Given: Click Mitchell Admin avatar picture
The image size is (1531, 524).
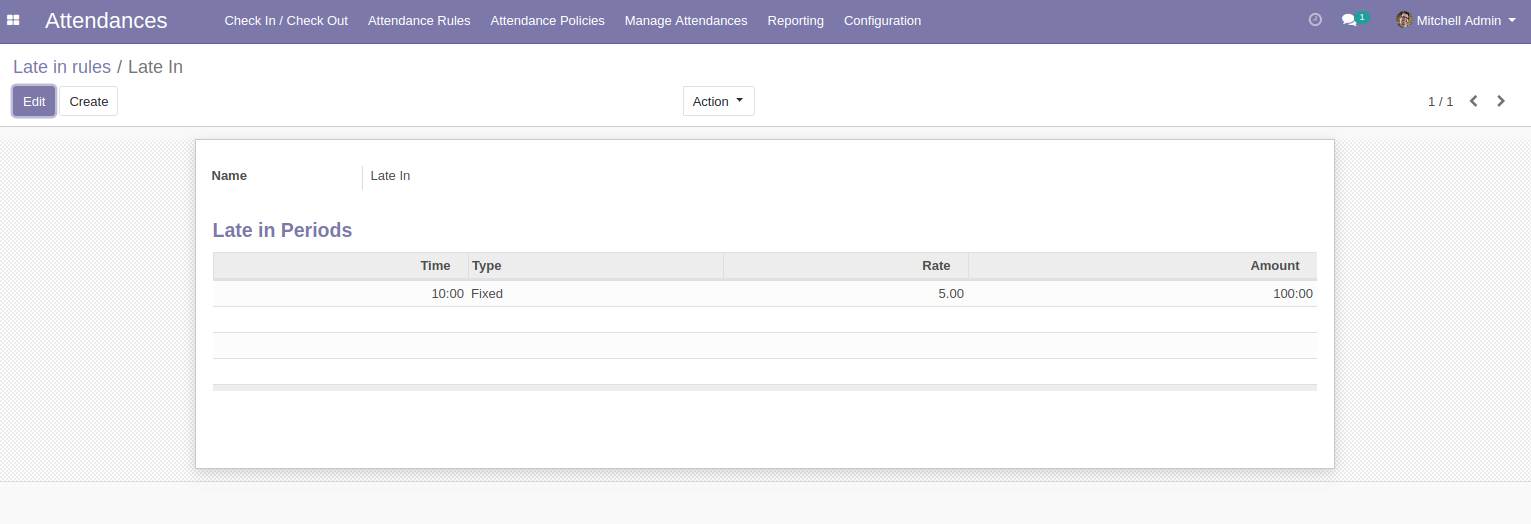Looking at the screenshot, I should (x=1404, y=20).
